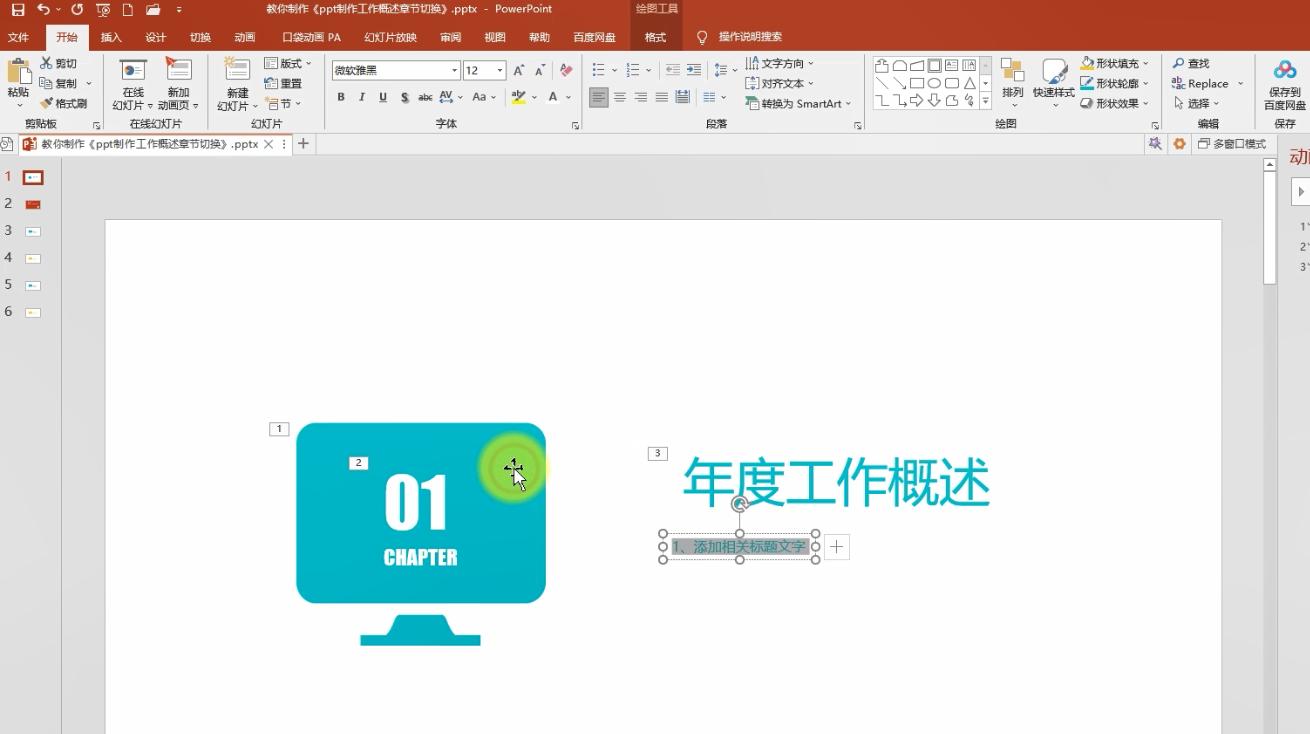Open the font name dropdown
The image size is (1310, 734).
coord(455,70)
